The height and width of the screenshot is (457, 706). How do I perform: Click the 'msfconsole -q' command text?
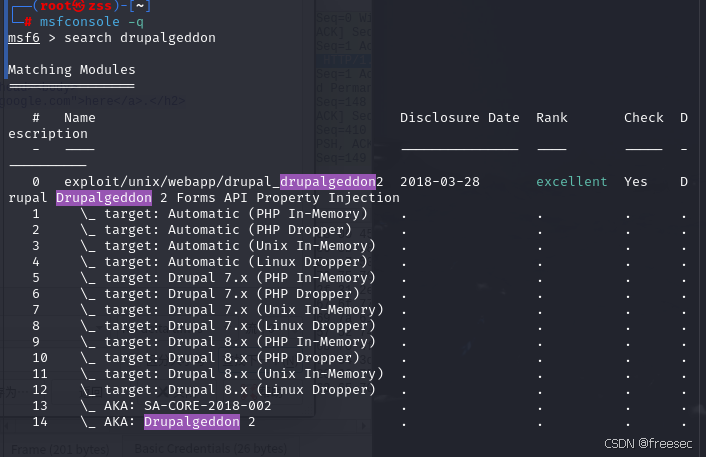pyautogui.click(x=91, y=22)
